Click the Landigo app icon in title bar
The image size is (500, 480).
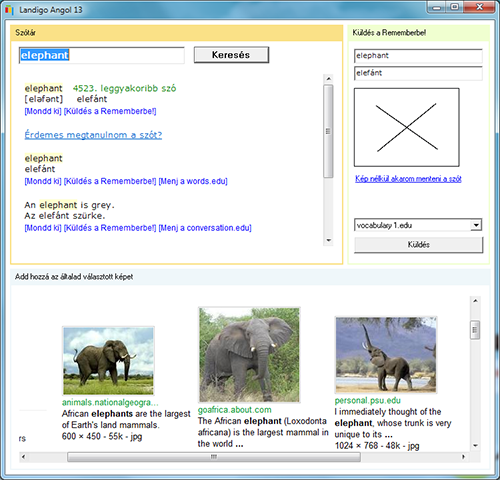9,10
